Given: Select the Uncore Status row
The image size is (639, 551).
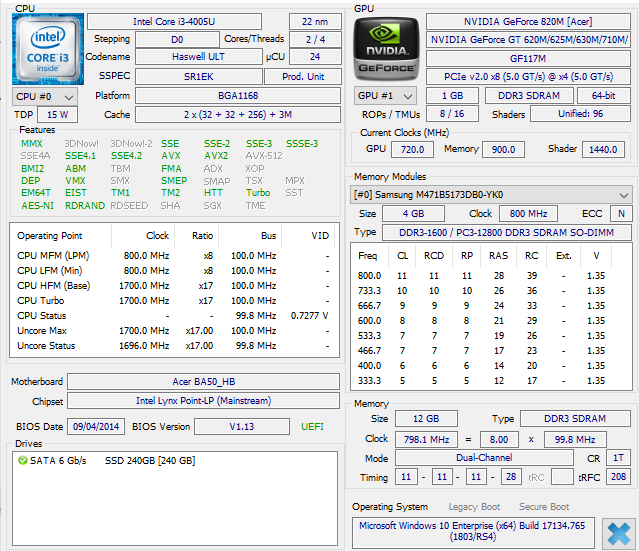Looking at the screenshot, I should 173,346.
